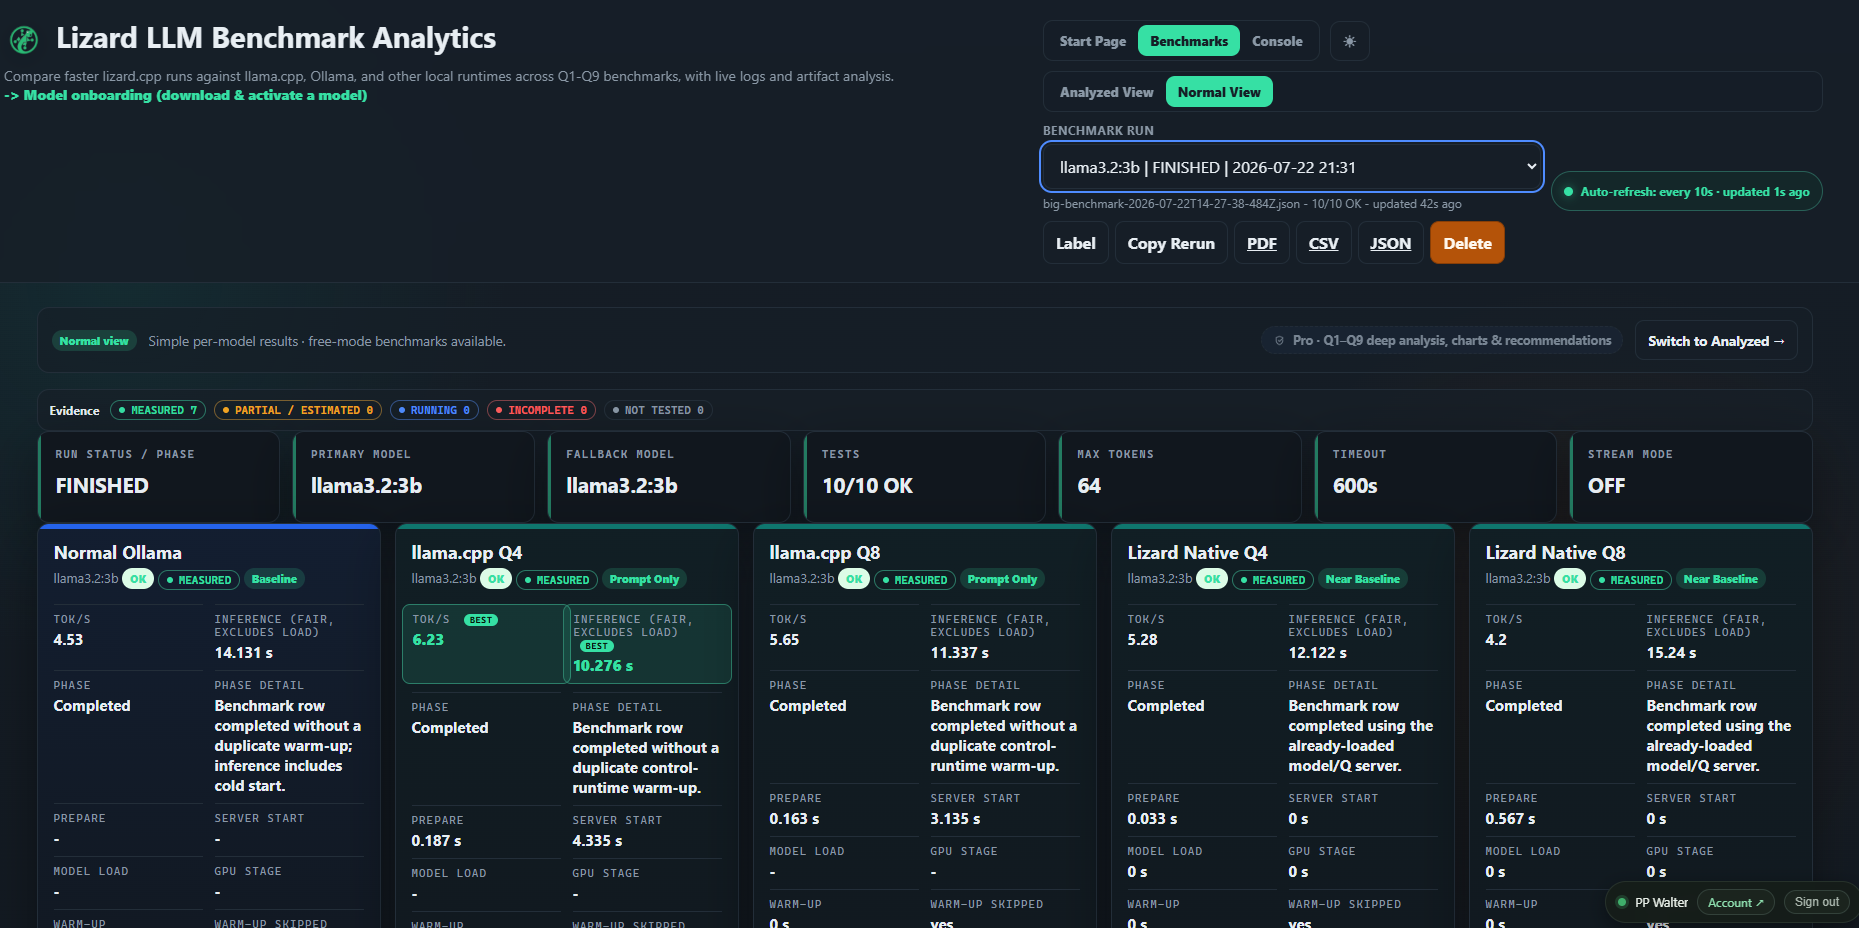Download the CSV export
Viewport: 1859px width, 928px height.
click(1324, 243)
